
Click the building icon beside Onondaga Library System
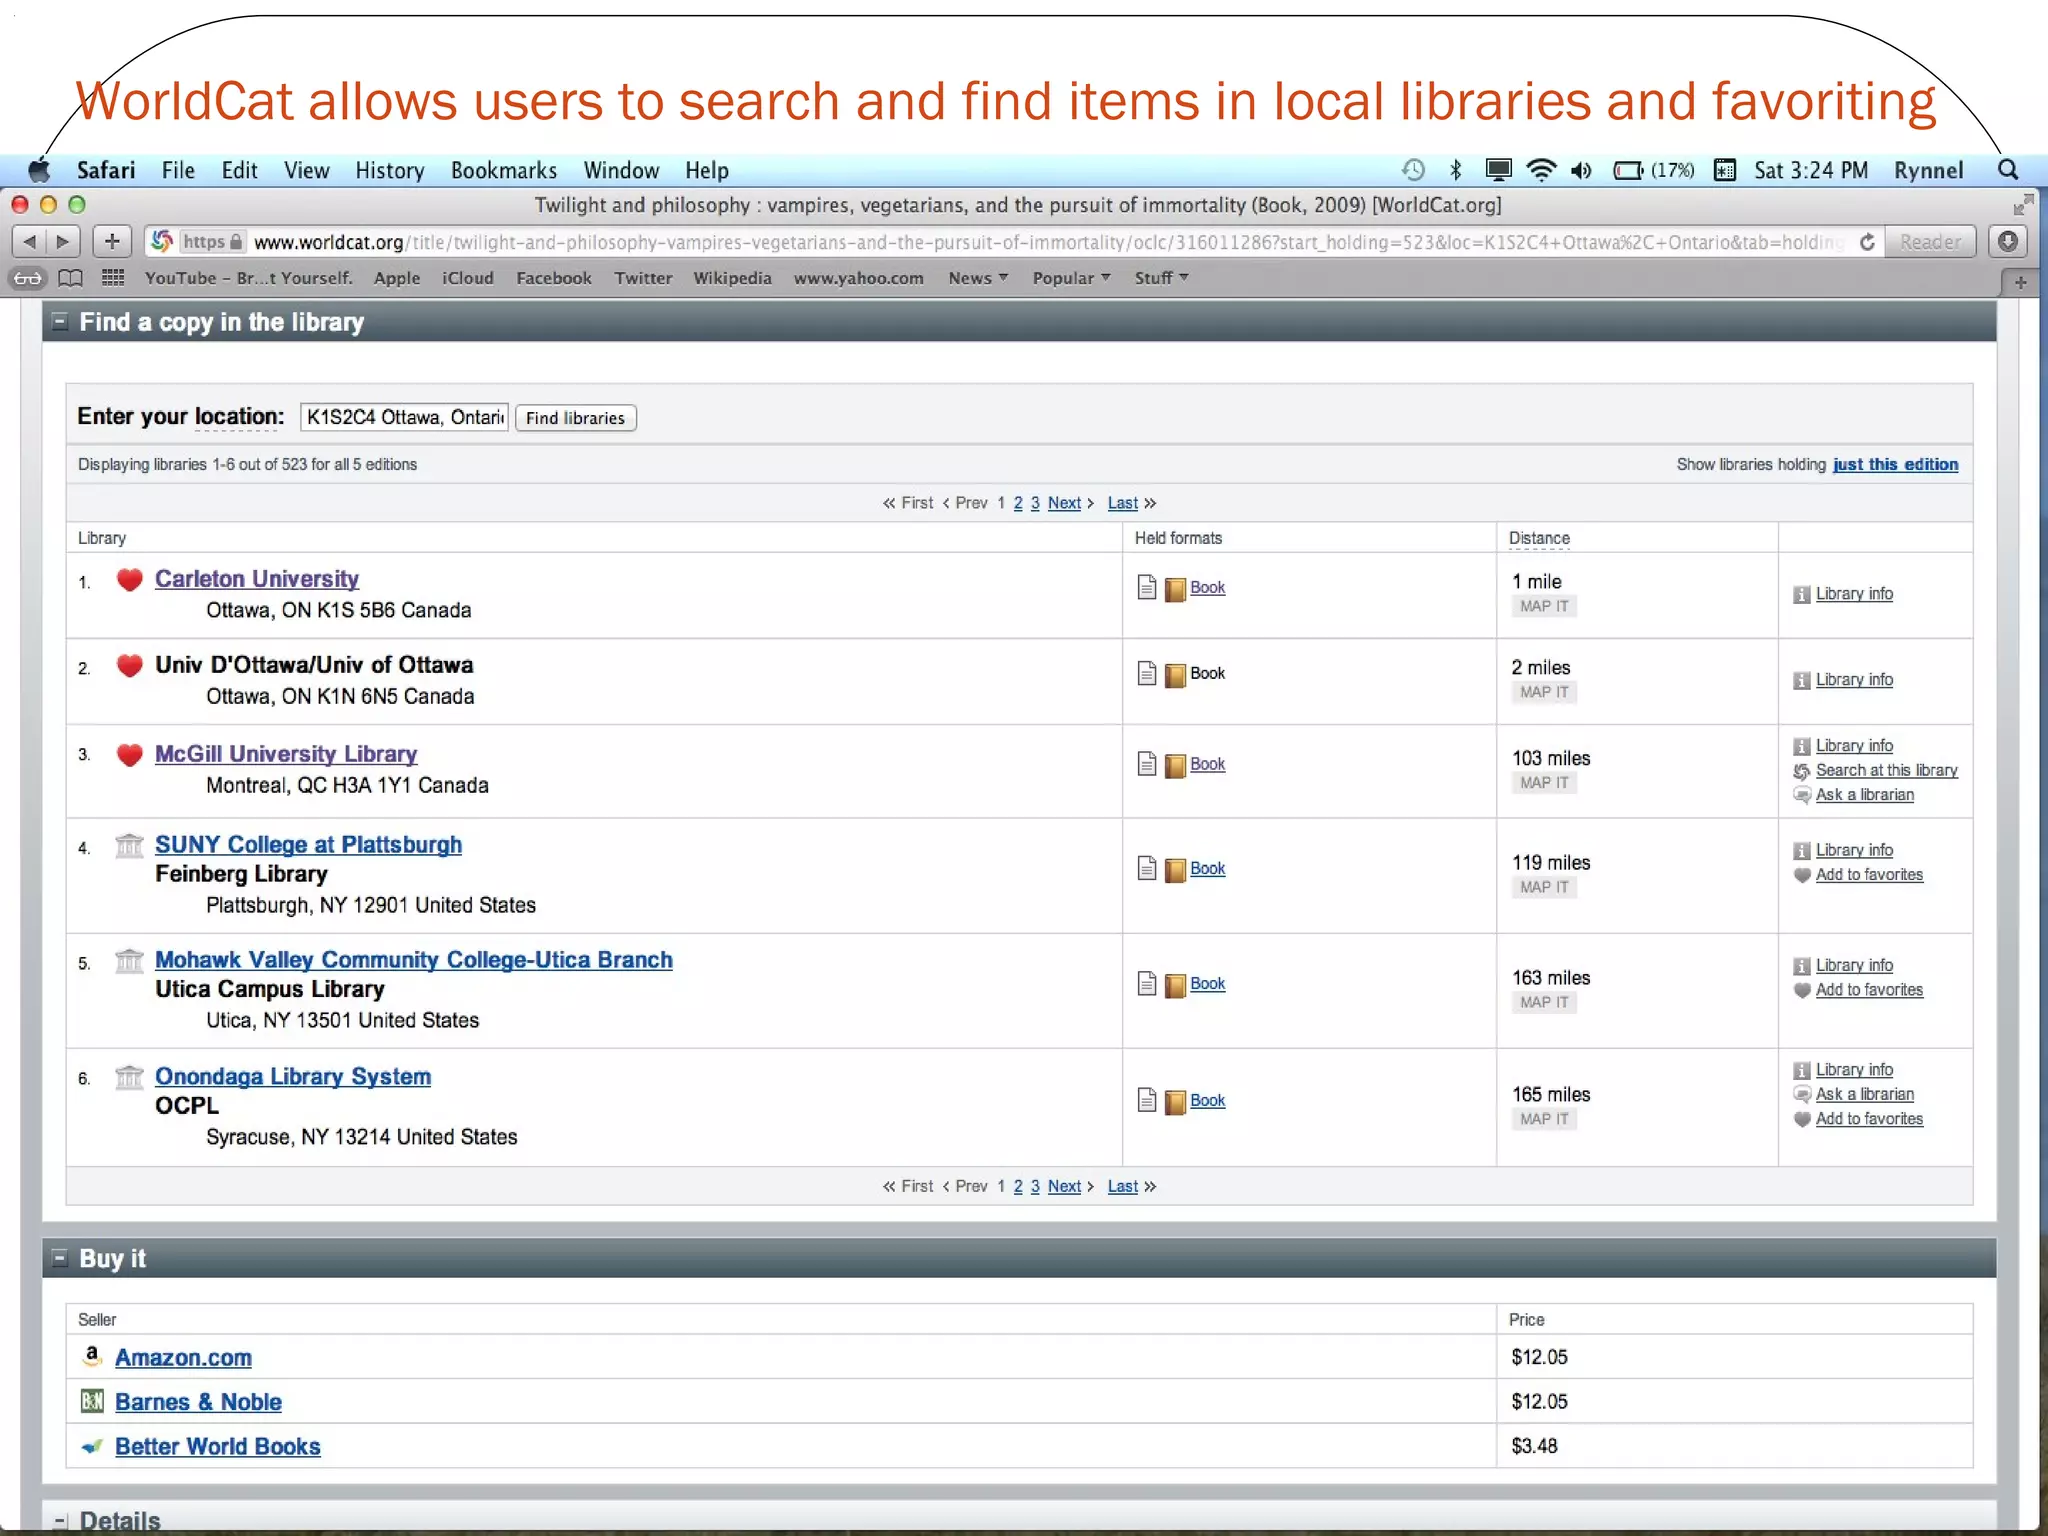pos(129,1077)
